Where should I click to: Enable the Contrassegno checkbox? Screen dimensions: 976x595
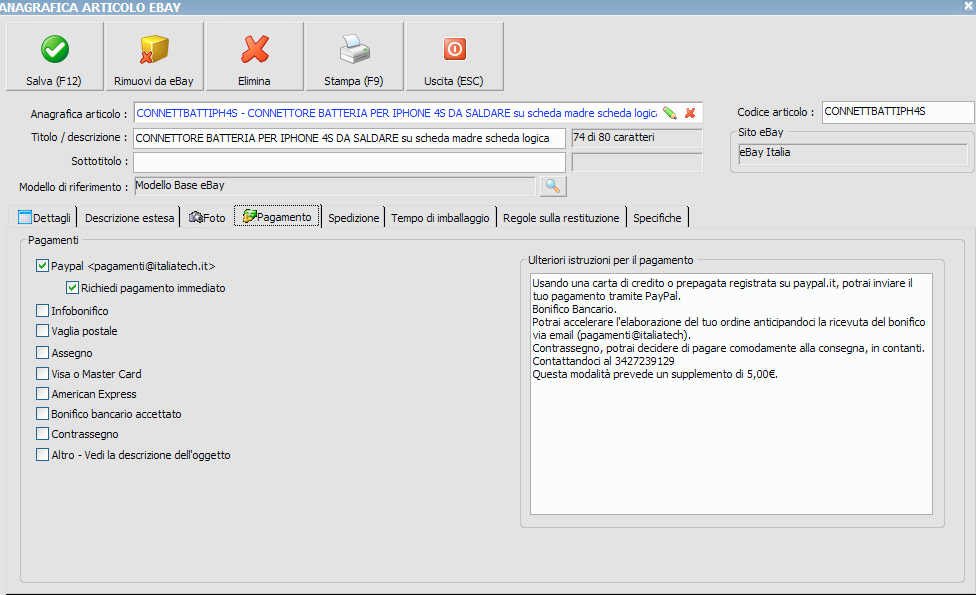pos(42,433)
